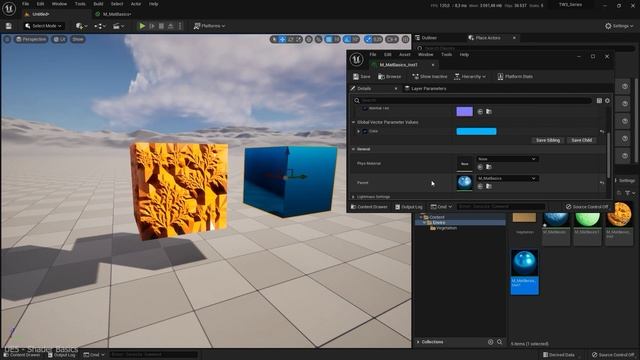Viewport: 640px width, 360px height.
Task: Click Save in material instance toolbar
Action: click(x=362, y=76)
